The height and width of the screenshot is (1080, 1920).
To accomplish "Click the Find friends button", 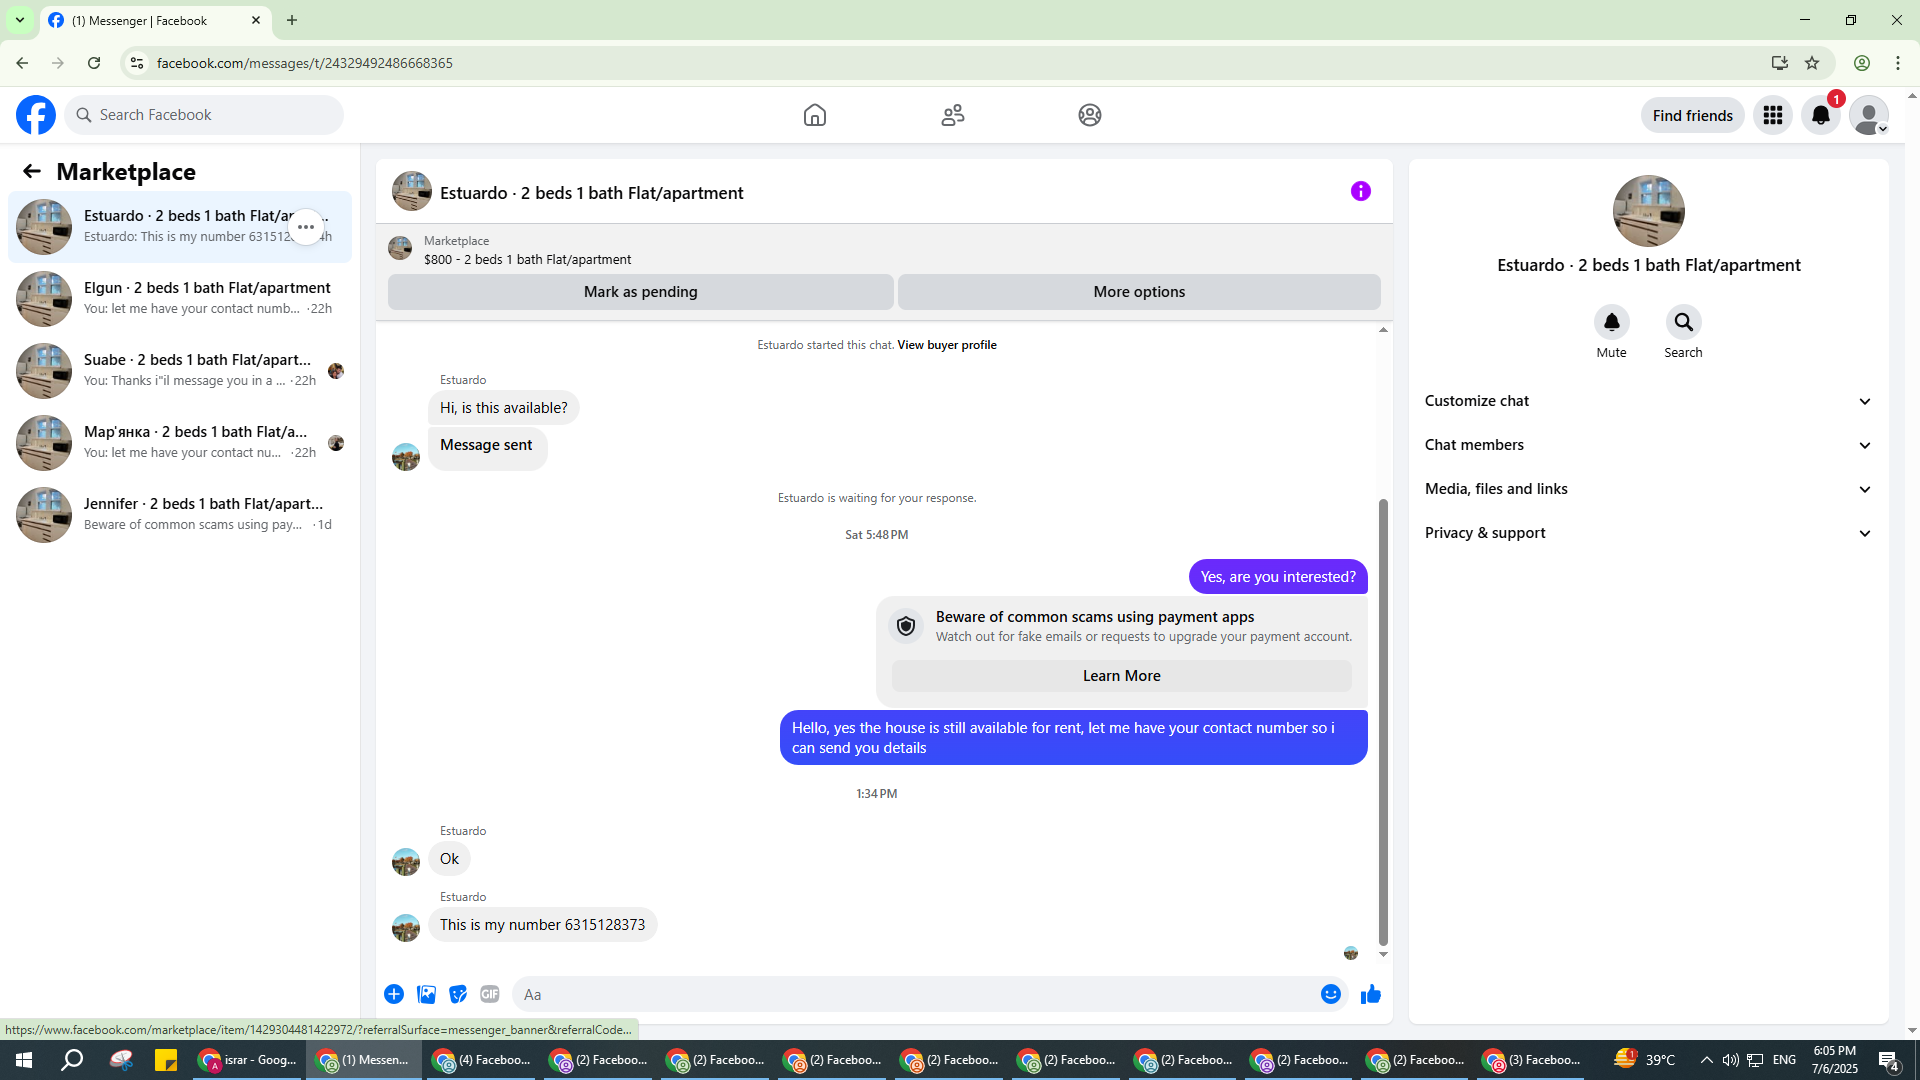I will [1693, 115].
